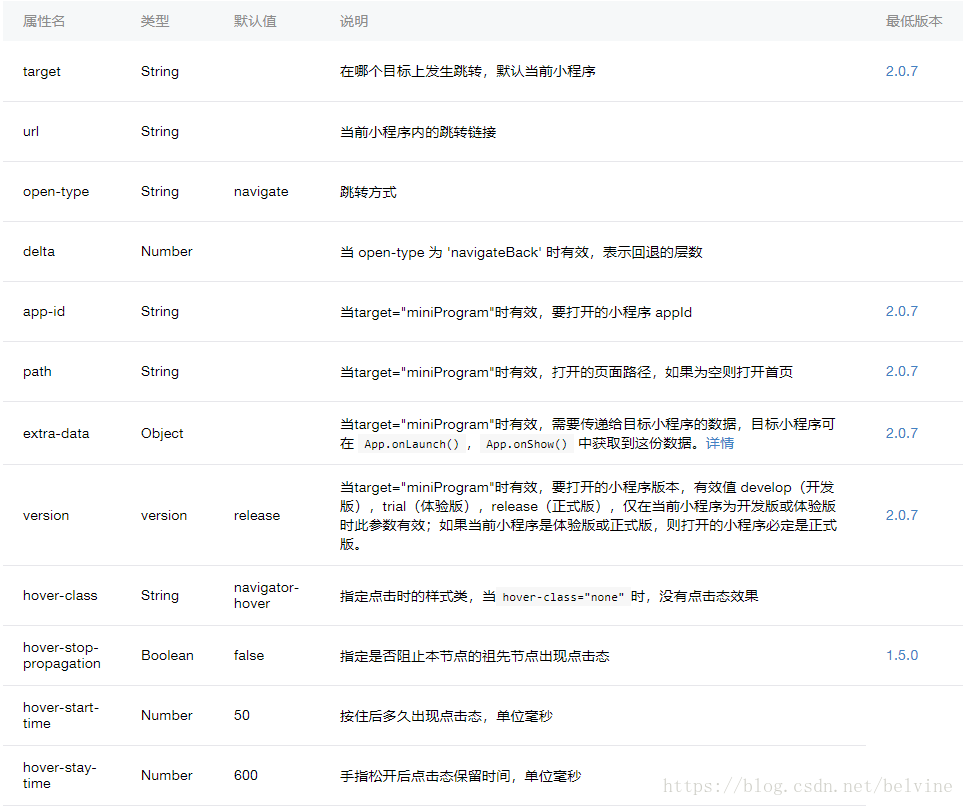Screen dimensions: 964x806
Task: Click the open-type property name
Action: (56, 192)
